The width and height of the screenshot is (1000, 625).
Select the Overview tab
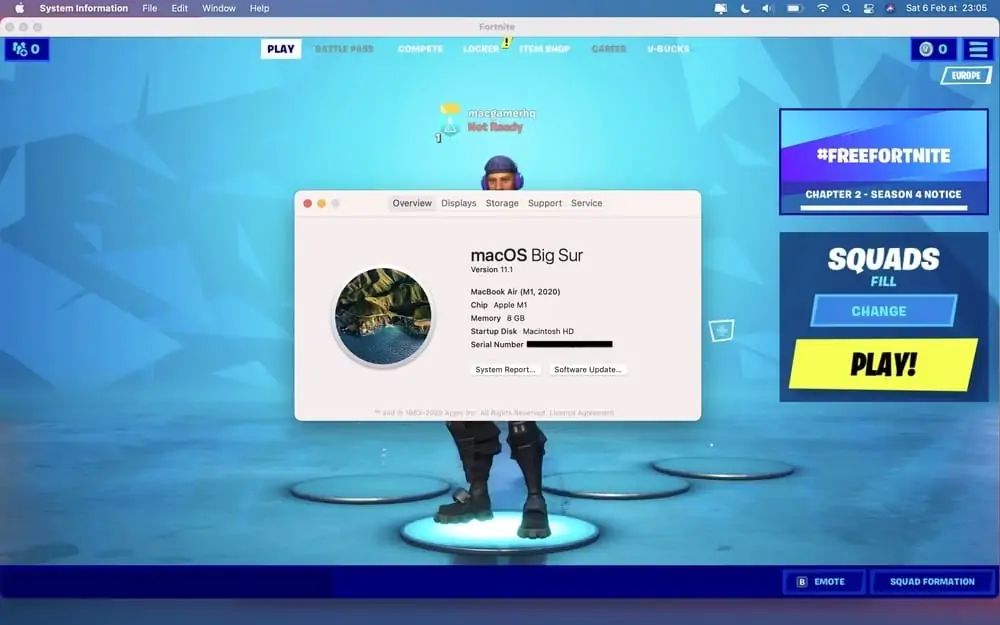point(412,203)
